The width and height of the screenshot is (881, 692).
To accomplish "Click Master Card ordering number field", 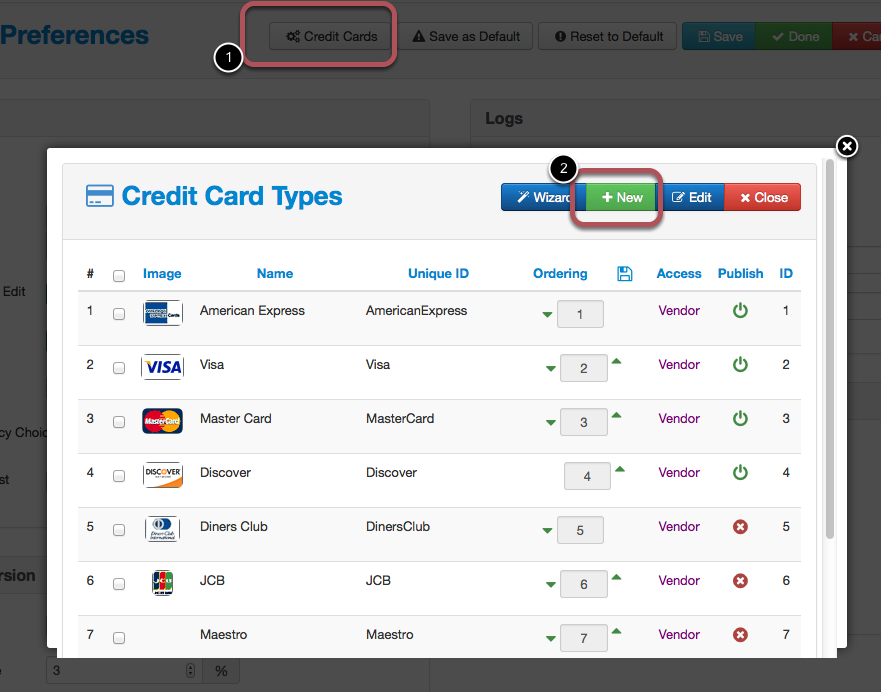I will pyautogui.click(x=584, y=422).
